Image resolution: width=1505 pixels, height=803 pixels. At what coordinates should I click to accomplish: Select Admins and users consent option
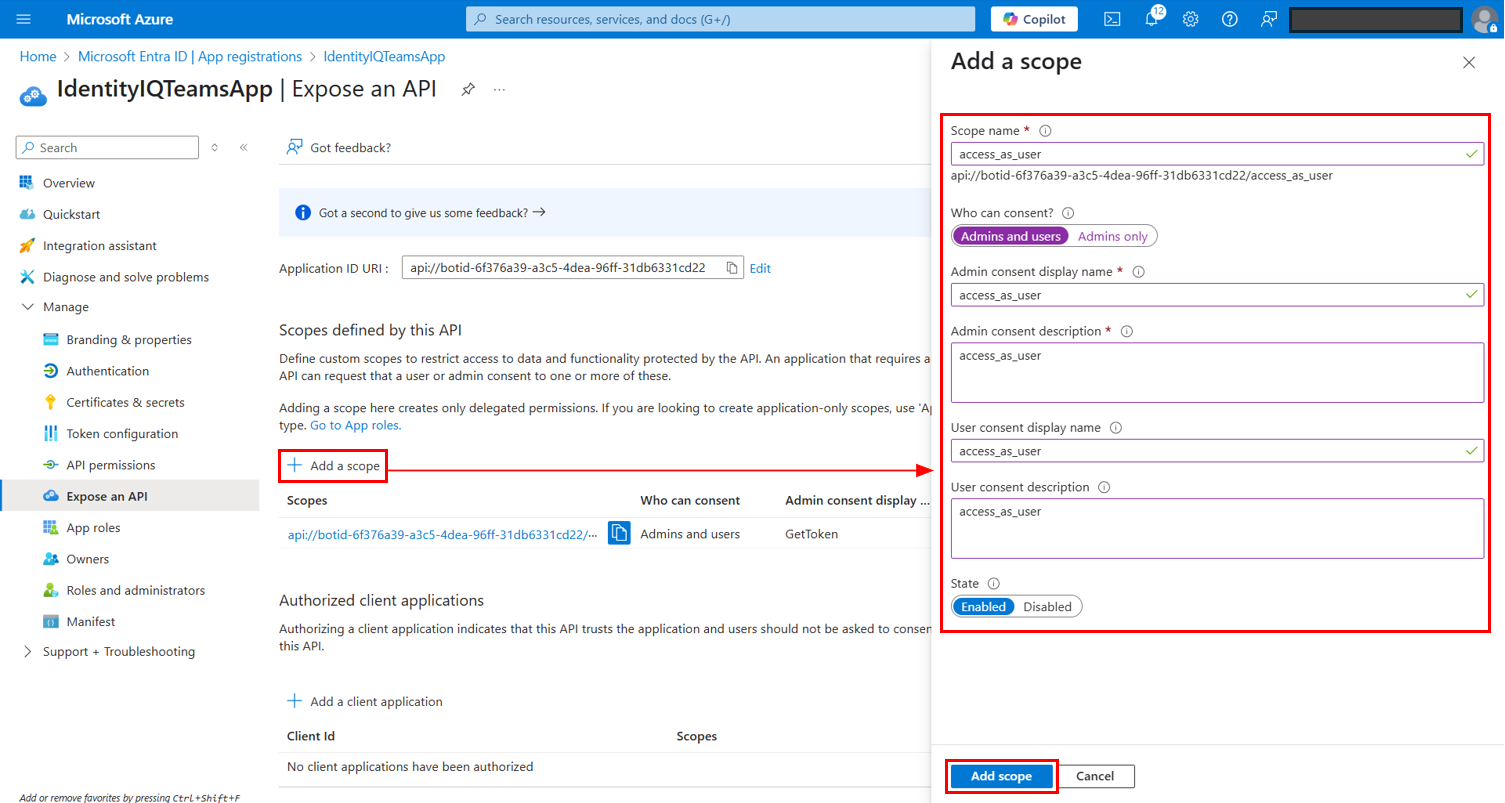click(1010, 236)
